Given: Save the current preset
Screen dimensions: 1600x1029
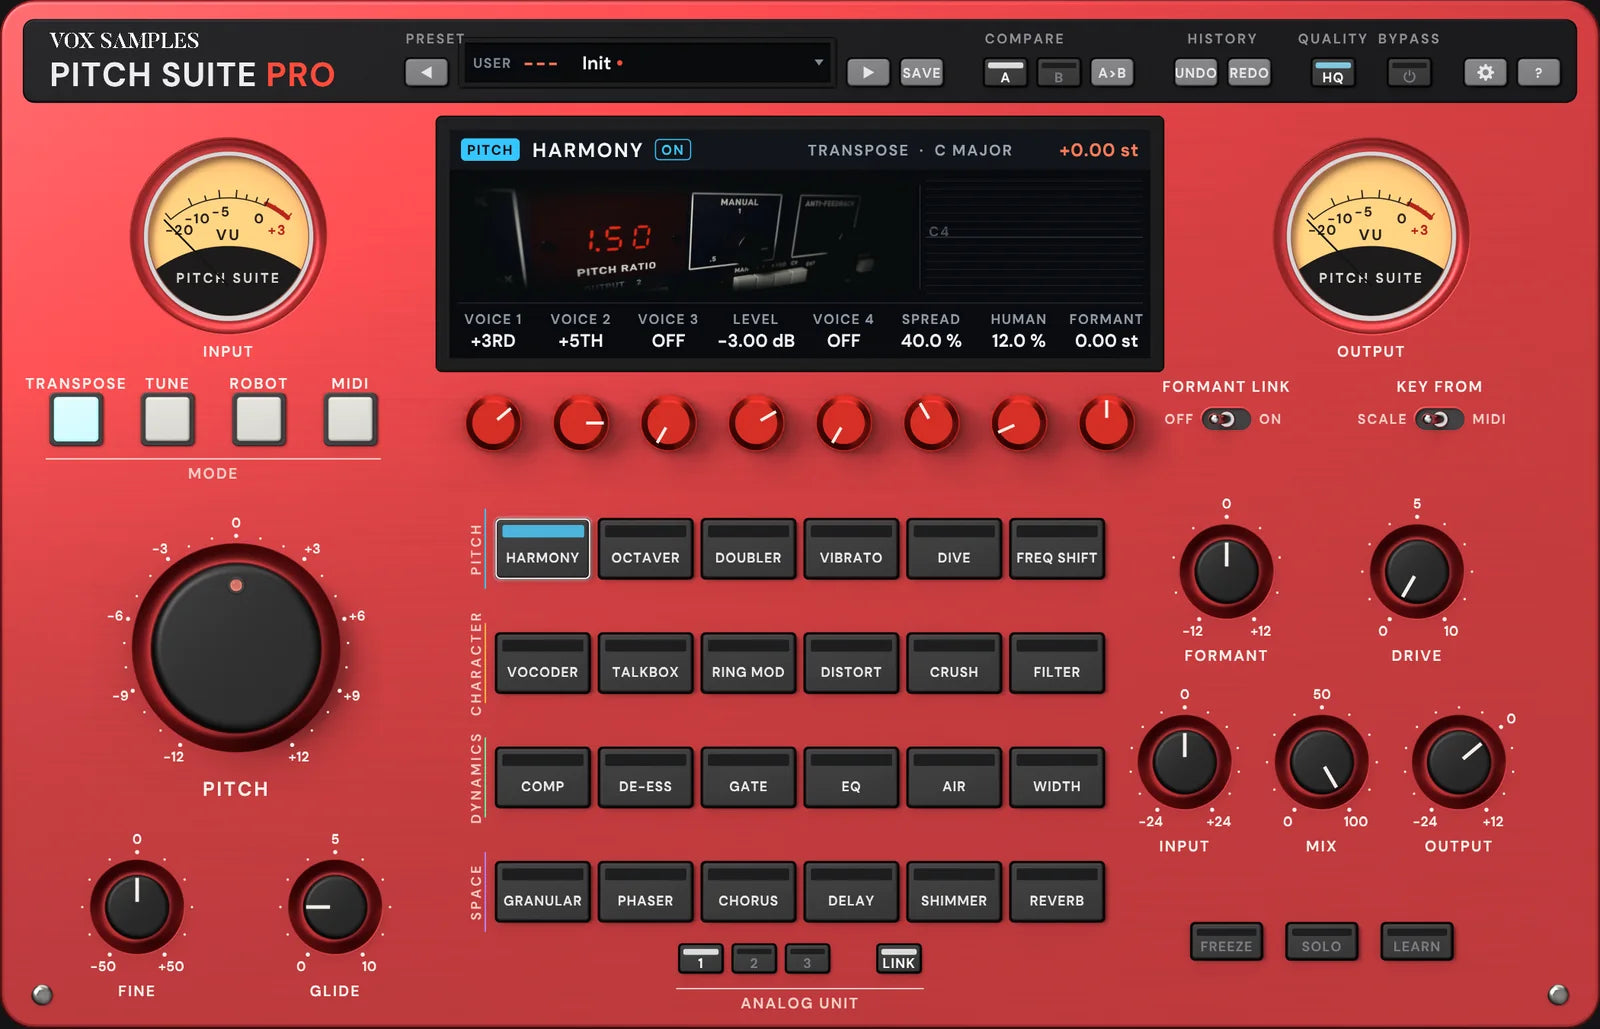Looking at the screenshot, I should click(921, 72).
